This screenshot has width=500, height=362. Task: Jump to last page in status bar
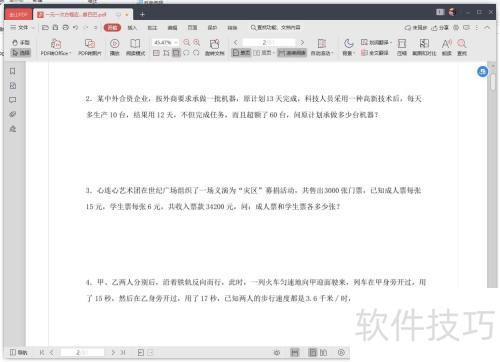(123, 352)
